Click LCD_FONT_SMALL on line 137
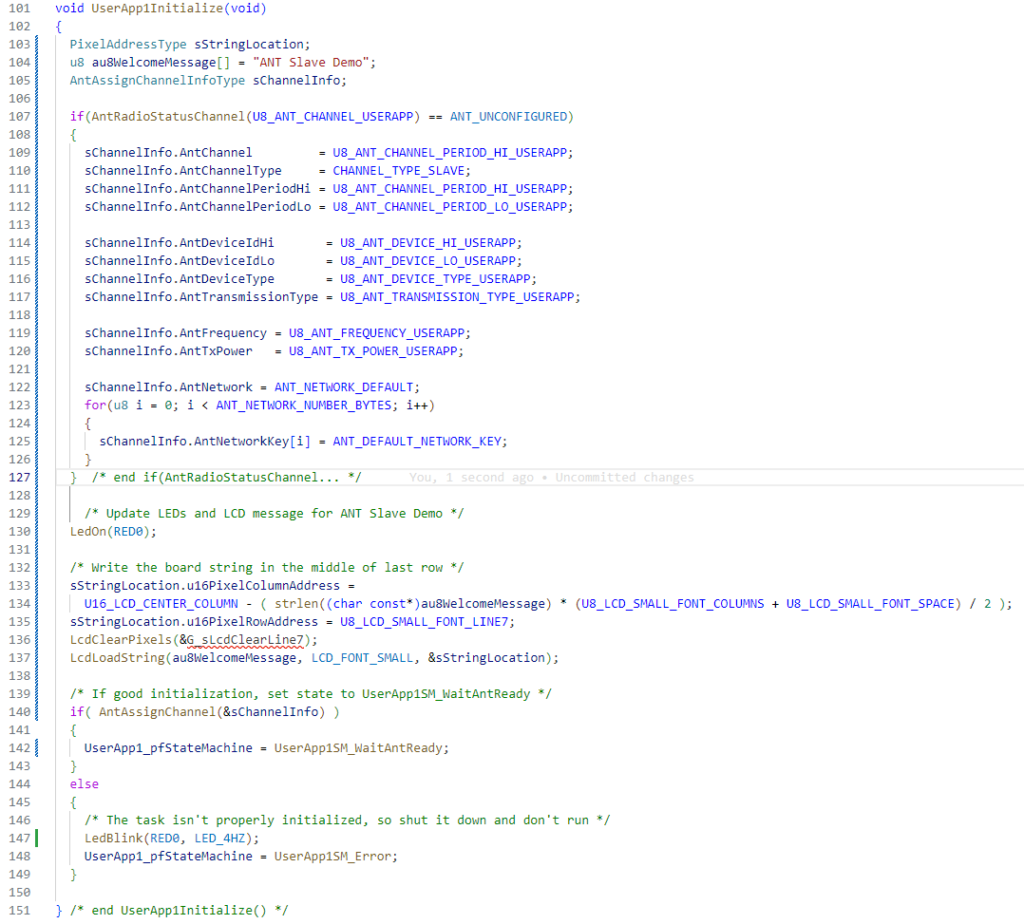Image resolution: width=1024 pixels, height=924 pixels. point(362,658)
